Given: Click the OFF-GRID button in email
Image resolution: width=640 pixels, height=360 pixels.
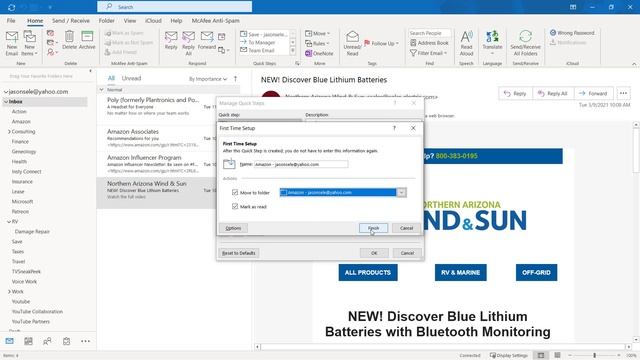Looking at the screenshot, I should click(x=536, y=272).
